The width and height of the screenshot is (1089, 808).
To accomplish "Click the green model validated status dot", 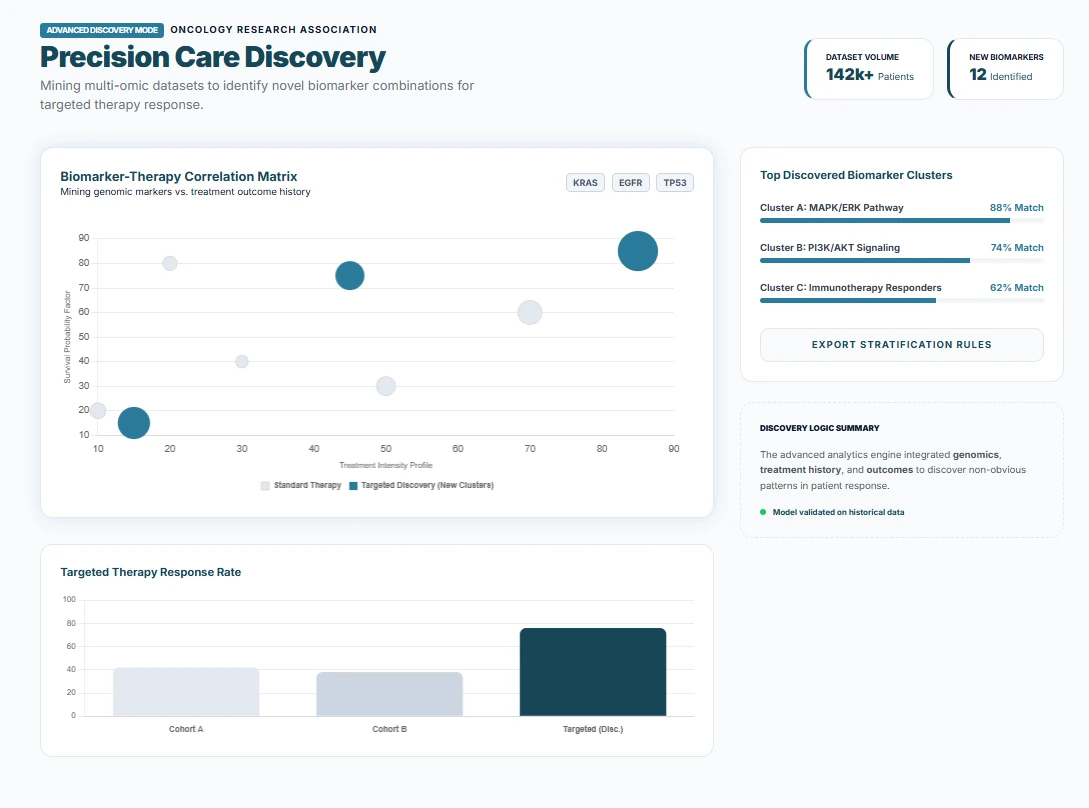I will (763, 512).
